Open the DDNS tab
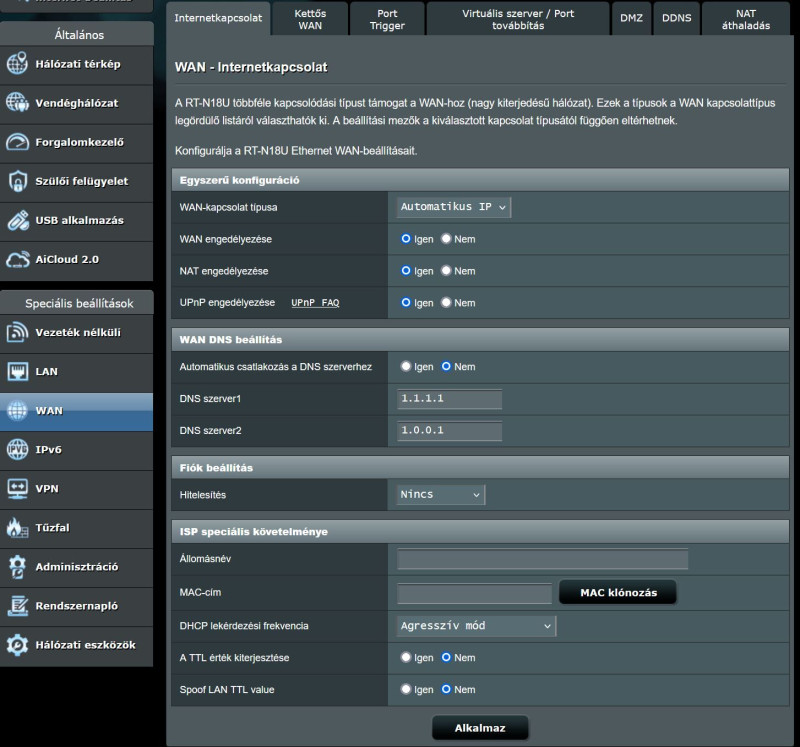 pos(676,18)
